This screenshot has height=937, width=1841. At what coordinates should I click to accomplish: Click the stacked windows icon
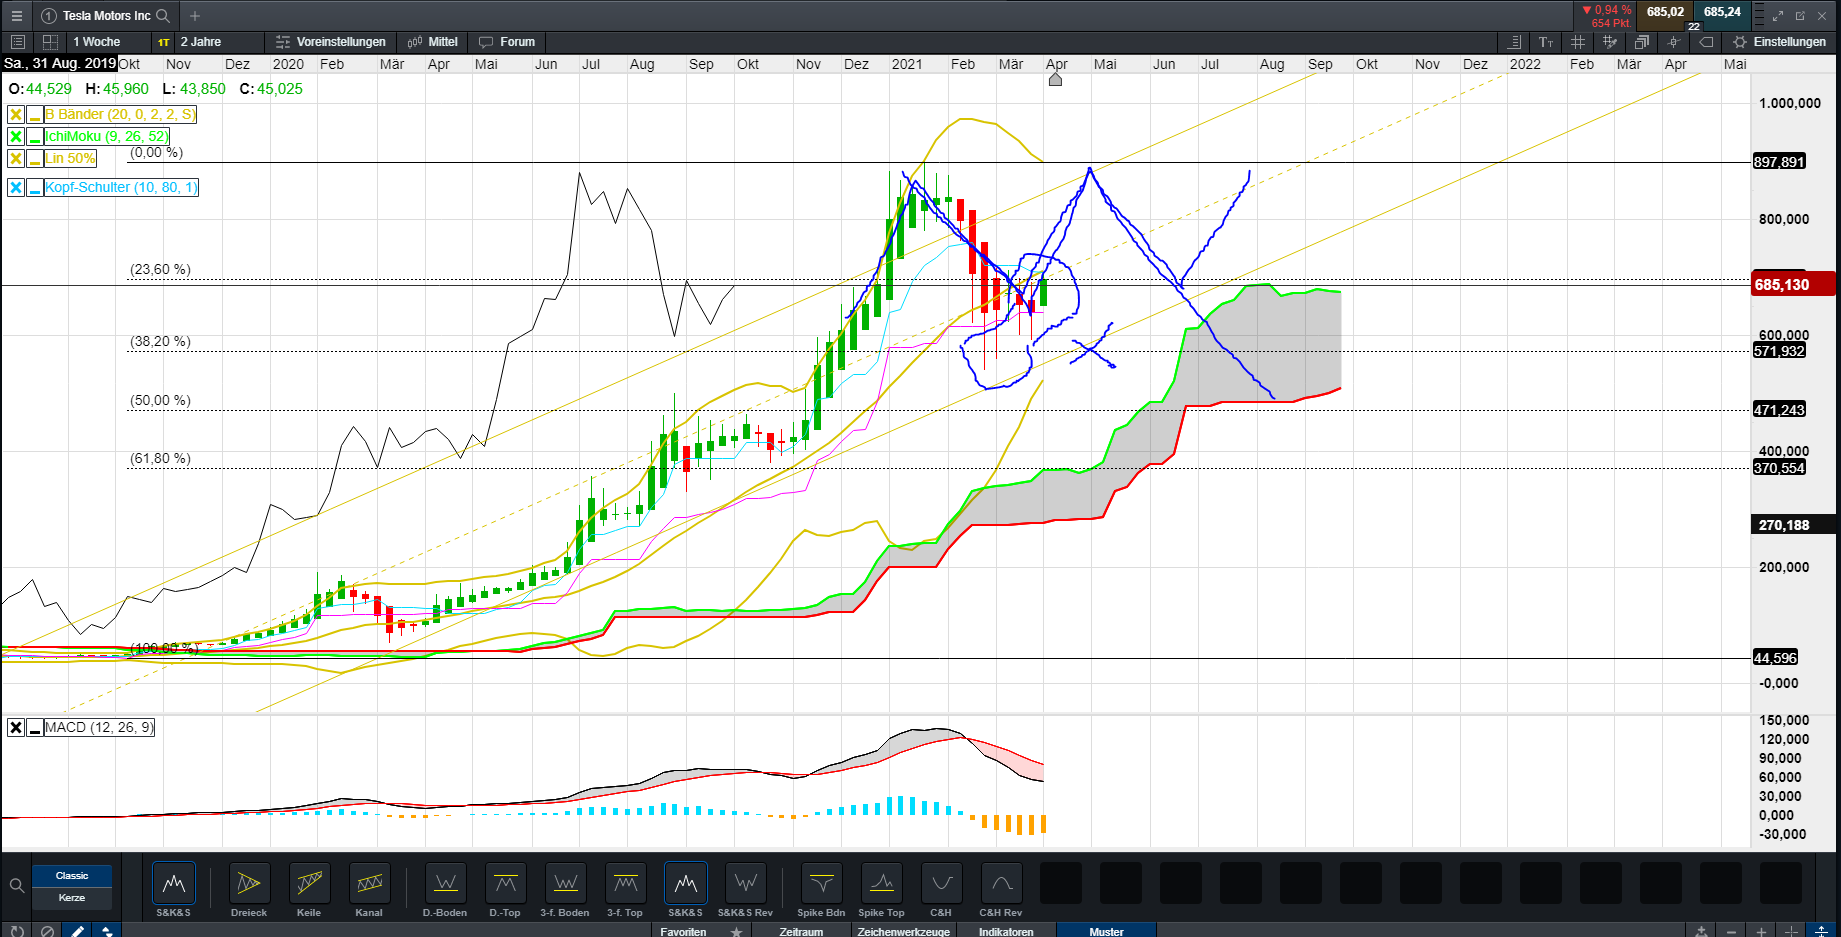click(x=1642, y=42)
